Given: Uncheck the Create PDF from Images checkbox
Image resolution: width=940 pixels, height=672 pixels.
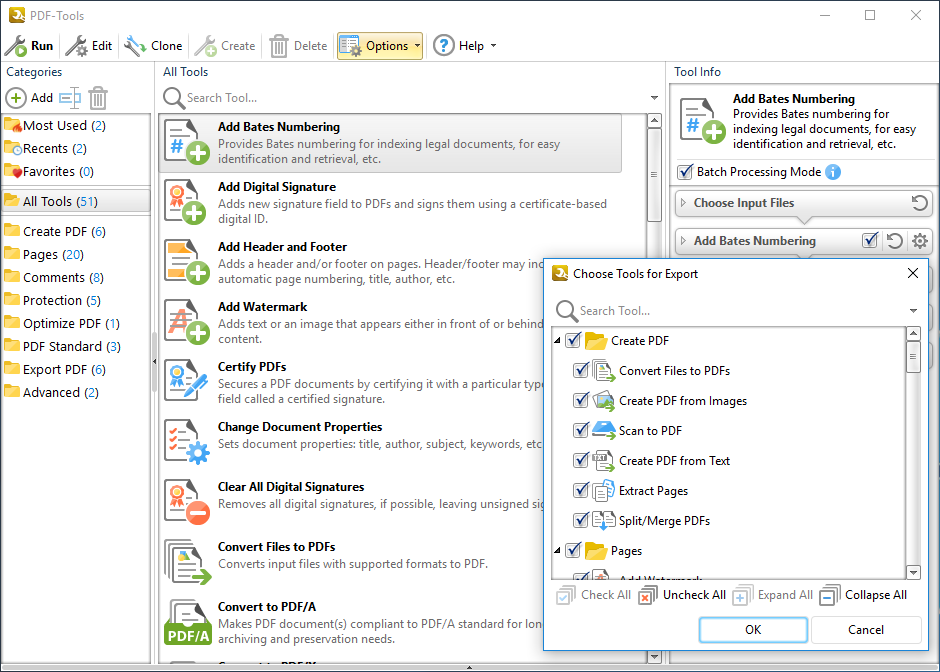Looking at the screenshot, I should [581, 401].
